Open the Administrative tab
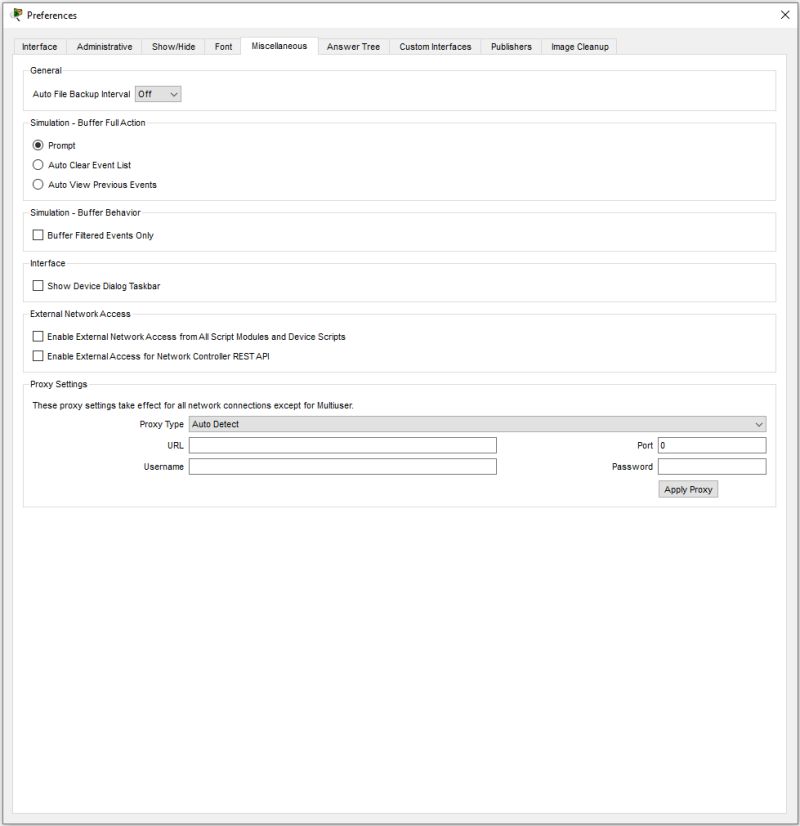 [104, 46]
